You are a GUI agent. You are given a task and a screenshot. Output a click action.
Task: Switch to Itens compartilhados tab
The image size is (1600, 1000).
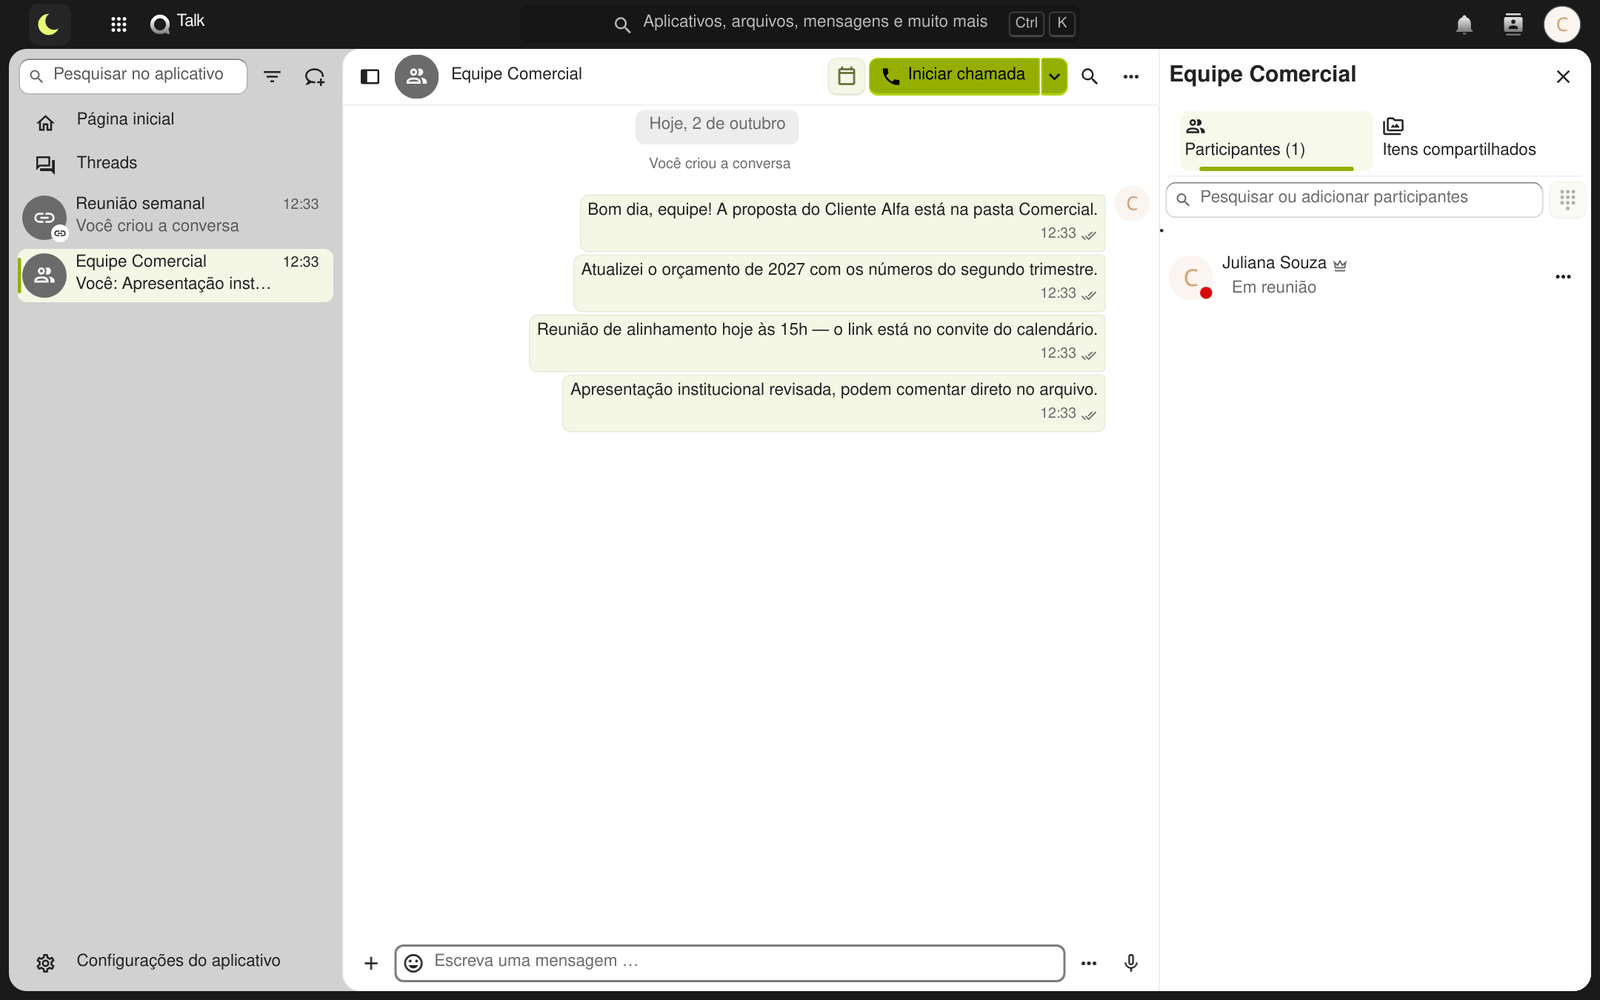click(1459, 140)
